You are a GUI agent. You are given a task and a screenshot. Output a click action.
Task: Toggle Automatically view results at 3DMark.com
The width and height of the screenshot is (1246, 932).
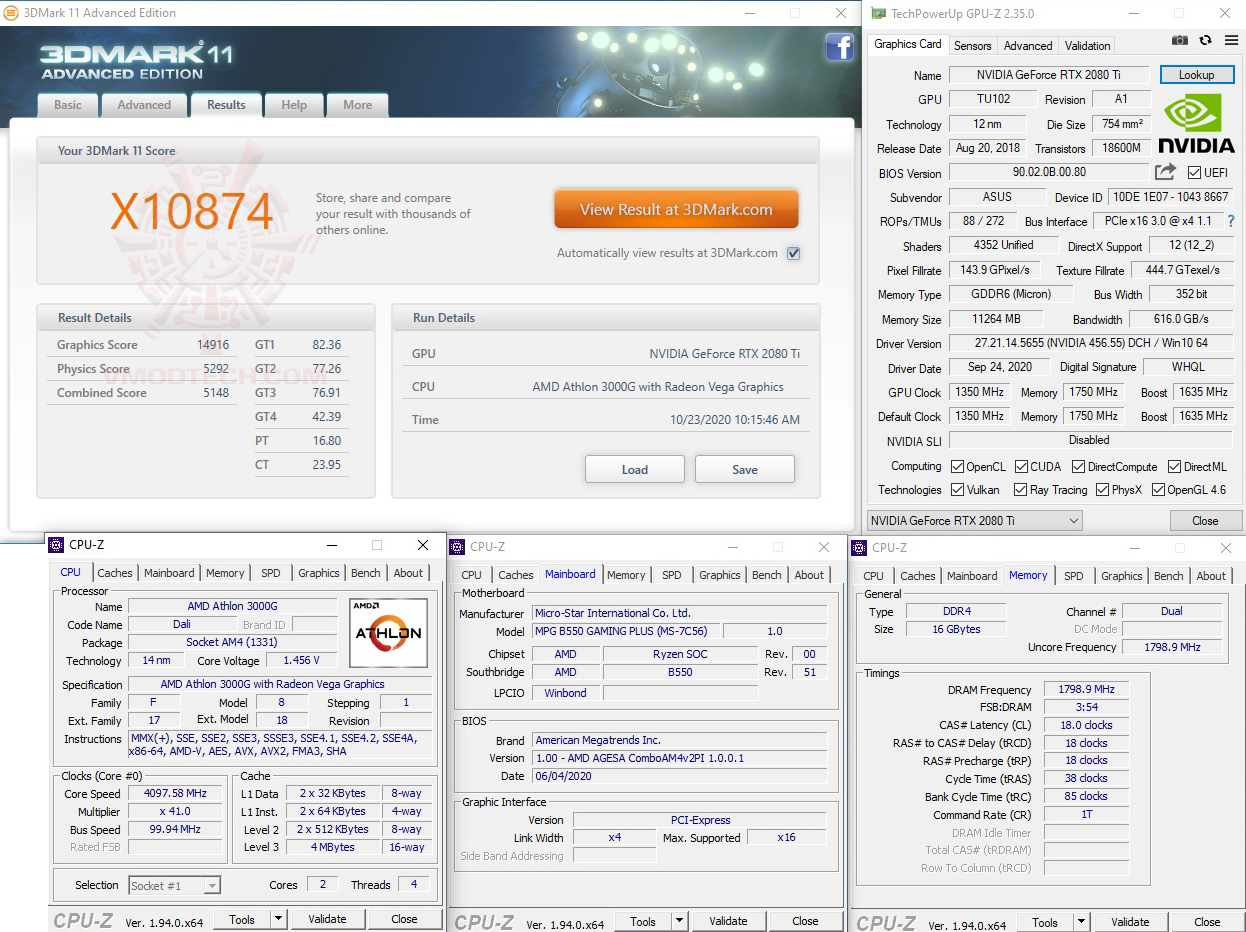coord(793,253)
